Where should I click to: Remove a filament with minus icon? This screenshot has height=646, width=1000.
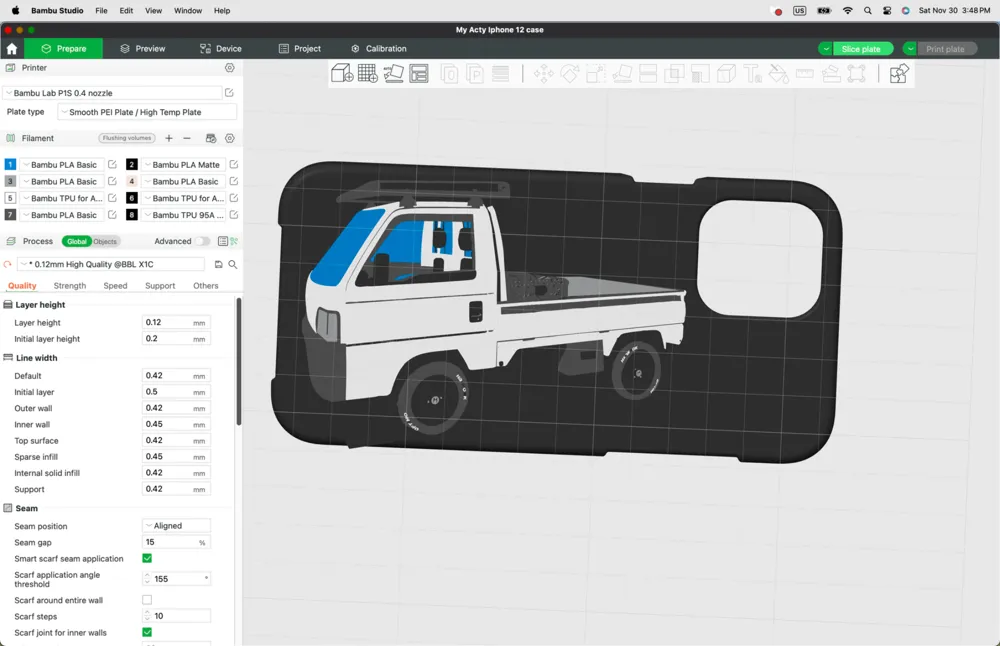coord(187,138)
